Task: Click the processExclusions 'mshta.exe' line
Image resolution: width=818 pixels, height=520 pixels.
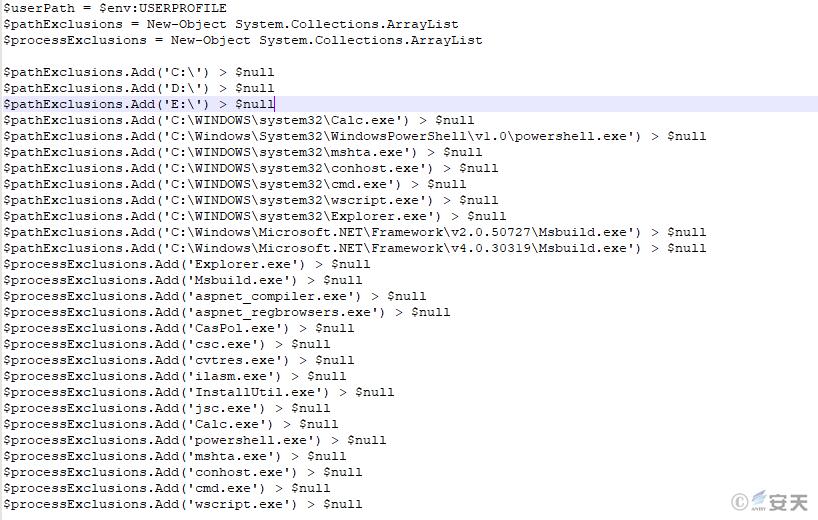Action: [x=175, y=456]
